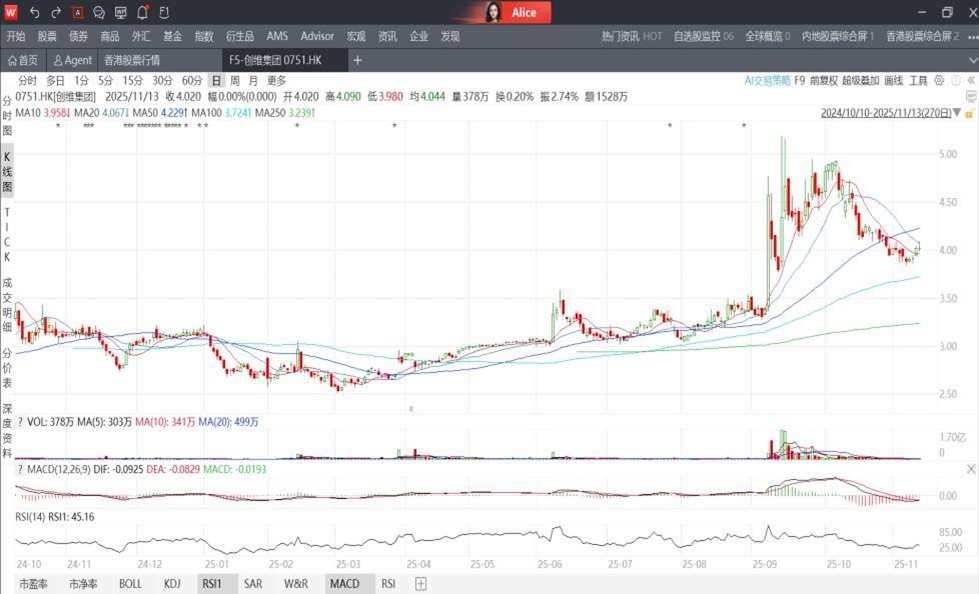Open the notification bell icon
Screen dimensions: 979x594
[x=142, y=12]
